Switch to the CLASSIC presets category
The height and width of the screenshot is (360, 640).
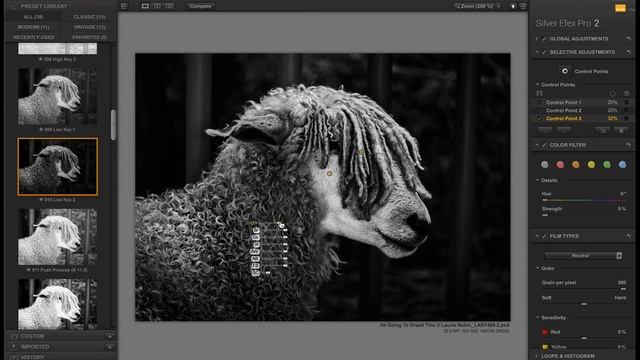pyautogui.click(x=89, y=17)
